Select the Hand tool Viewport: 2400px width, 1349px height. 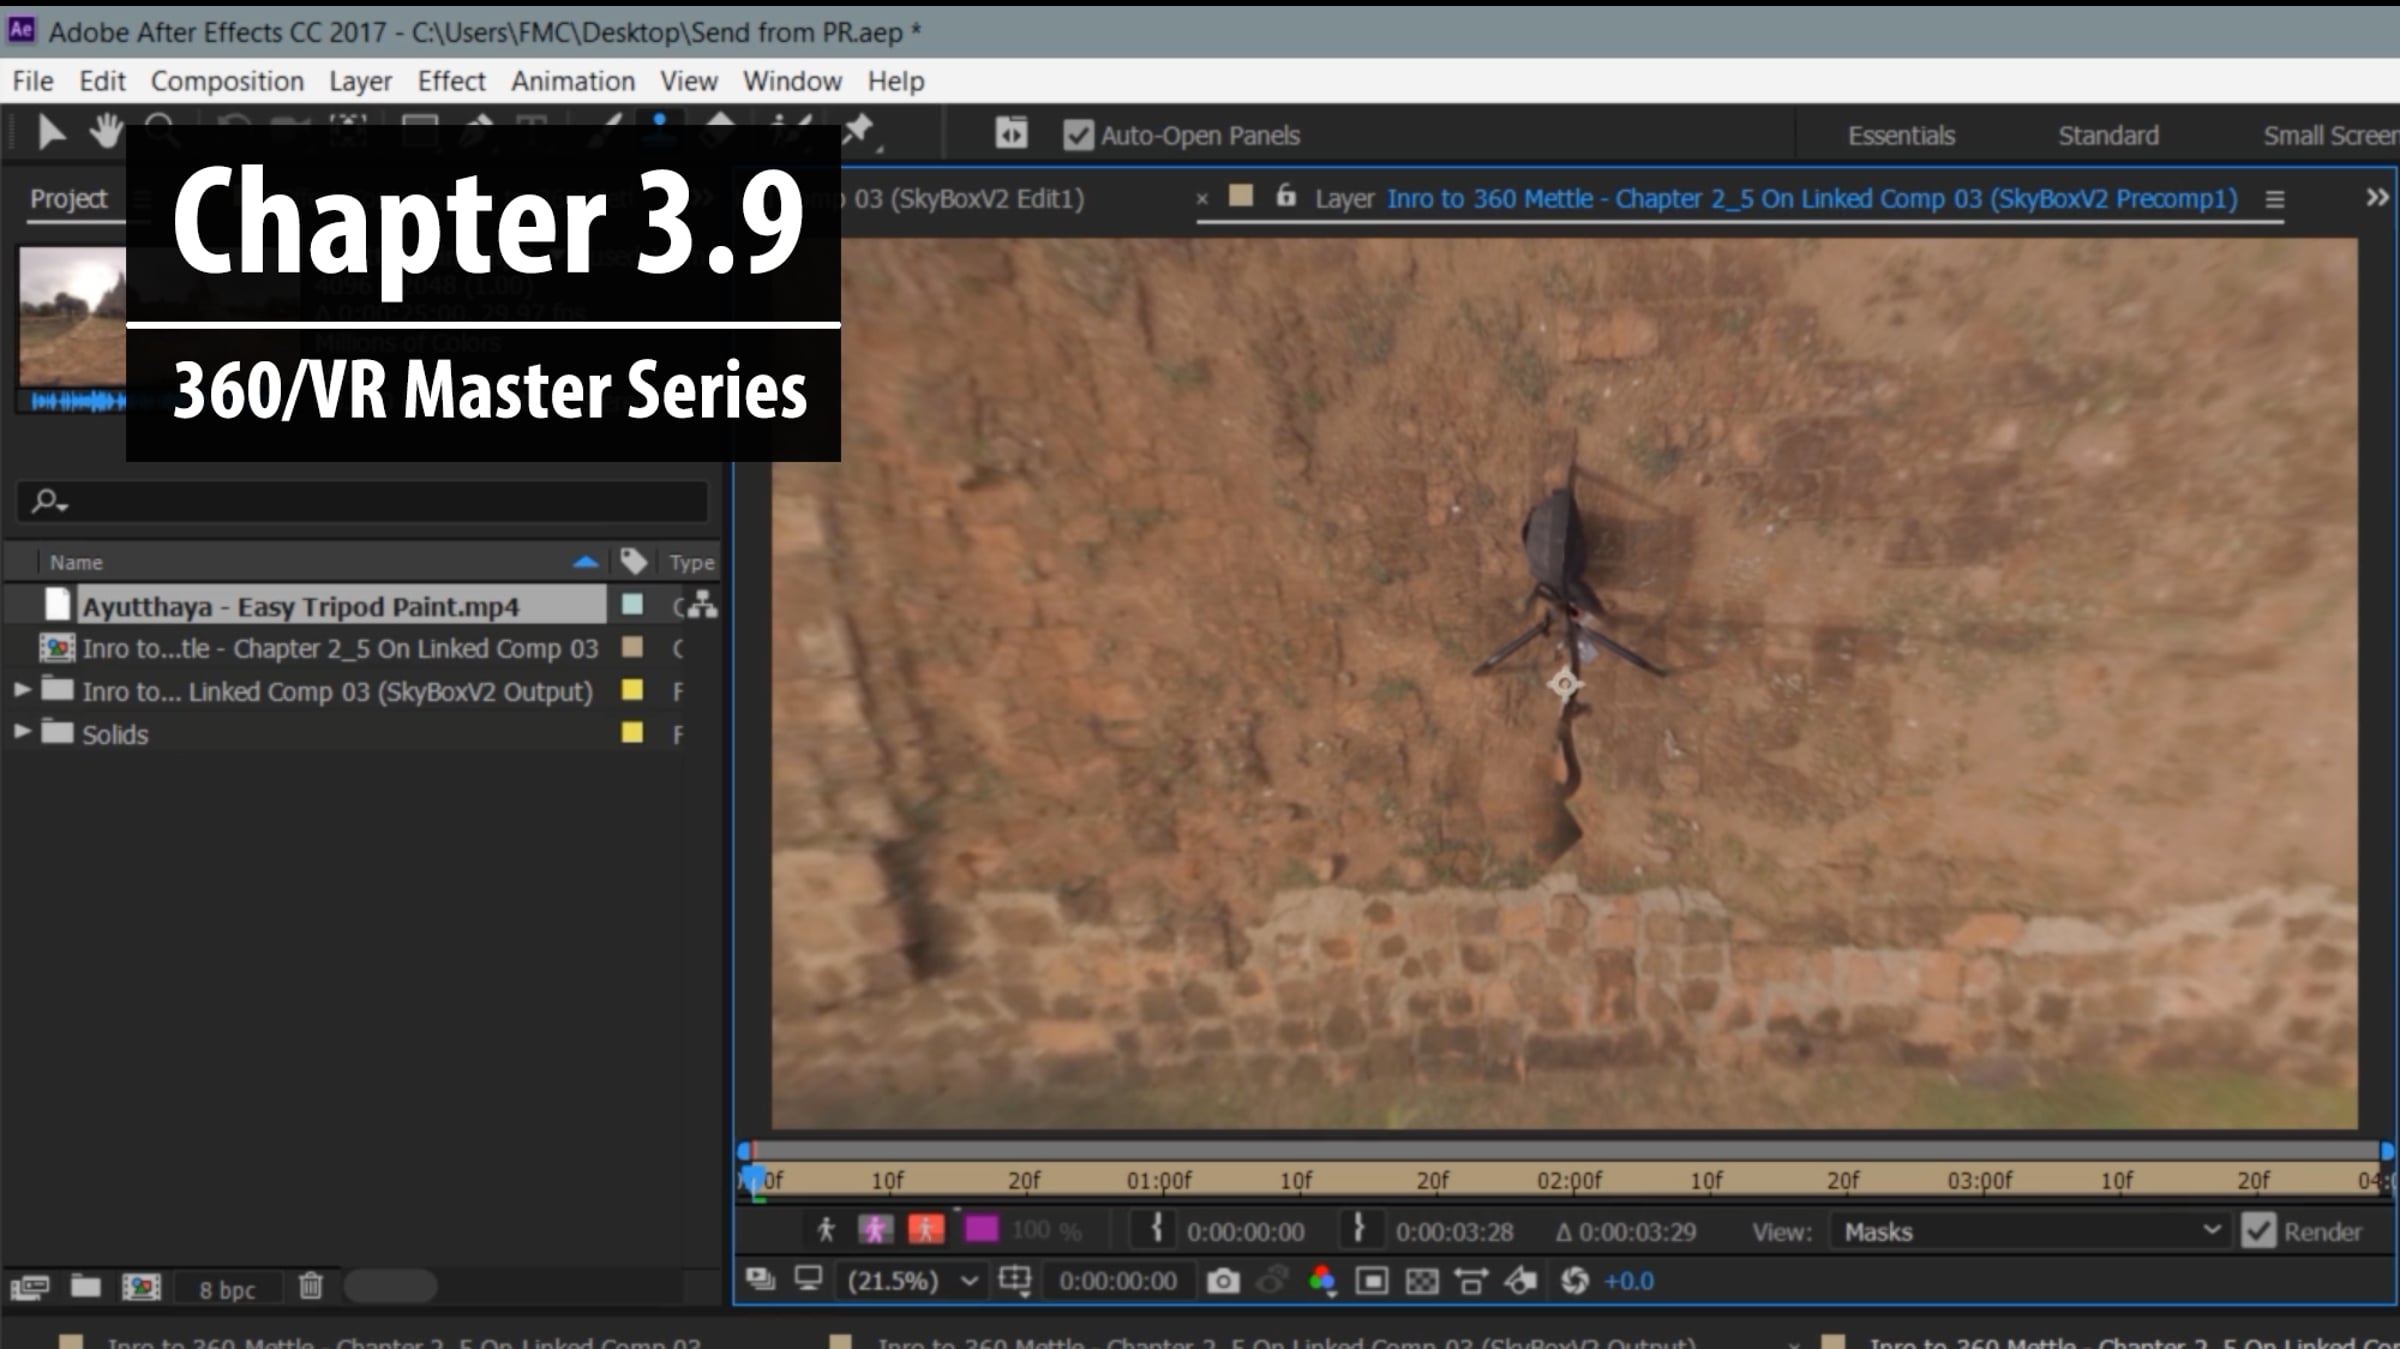coord(105,132)
